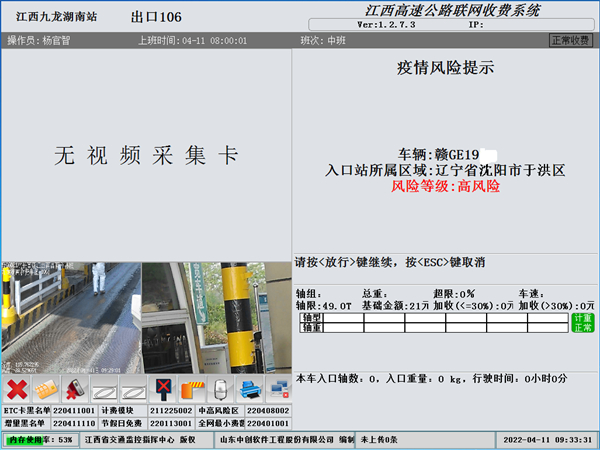The height and width of the screenshot is (450, 600).
Task: Click the card reader device icon
Action: point(75,388)
